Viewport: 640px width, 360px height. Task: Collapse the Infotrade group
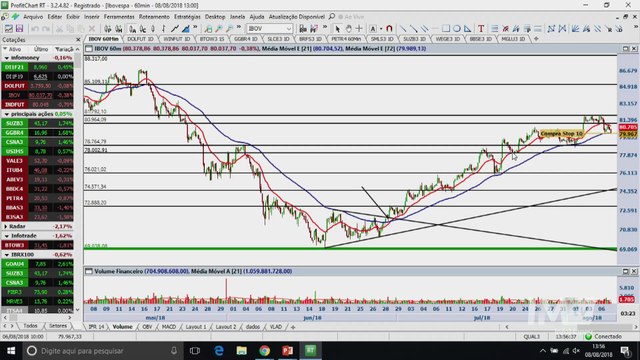pos(7,236)
